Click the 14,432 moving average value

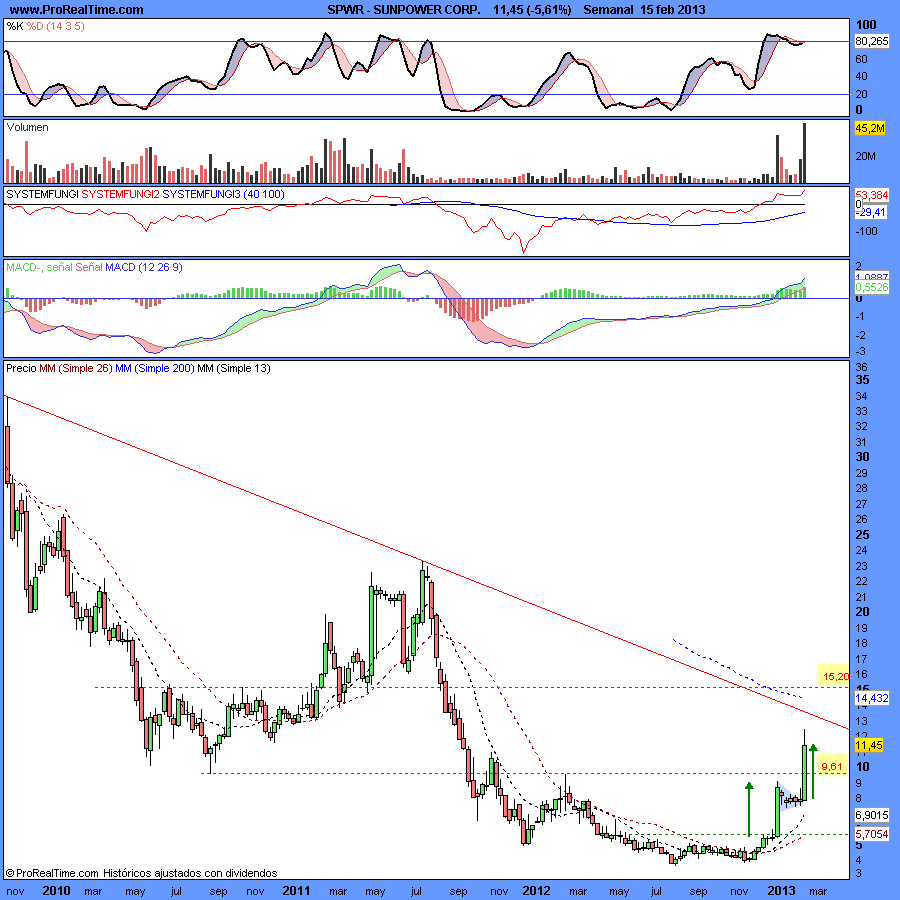click(872, 699)
